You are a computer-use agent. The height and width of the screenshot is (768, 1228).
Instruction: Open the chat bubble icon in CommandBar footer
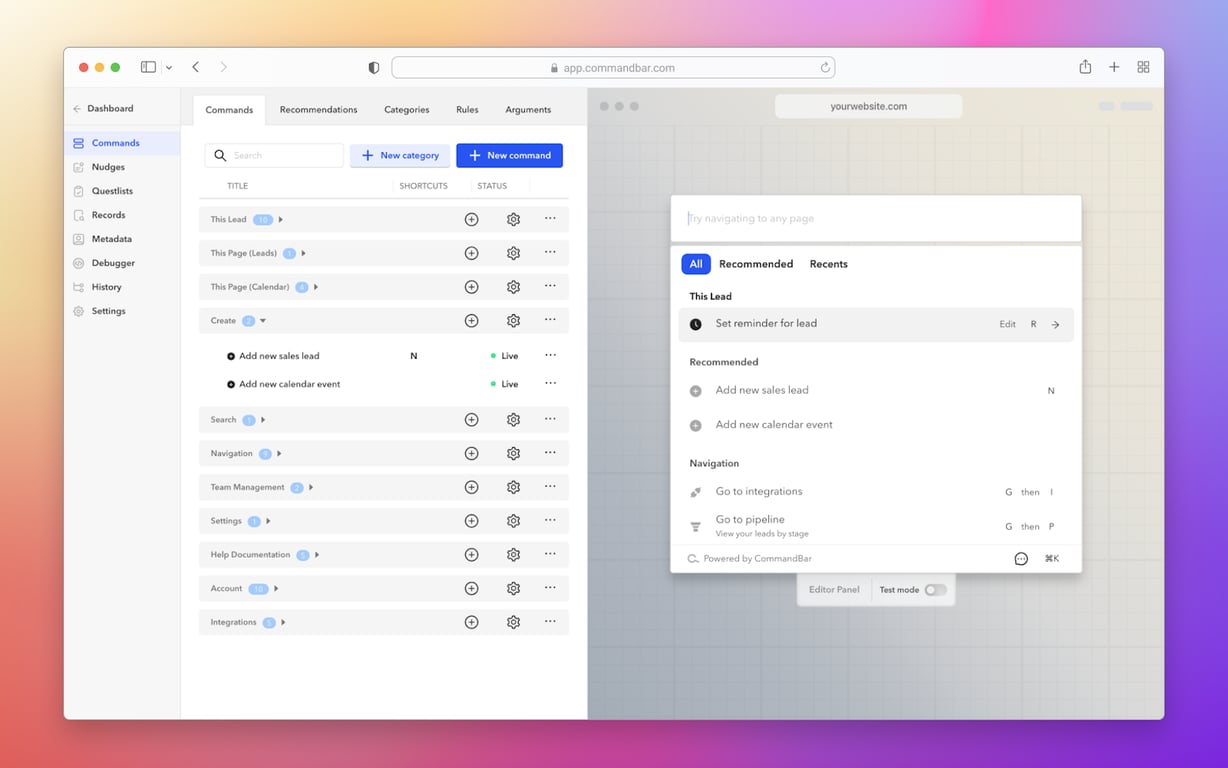pos(1021,559)
